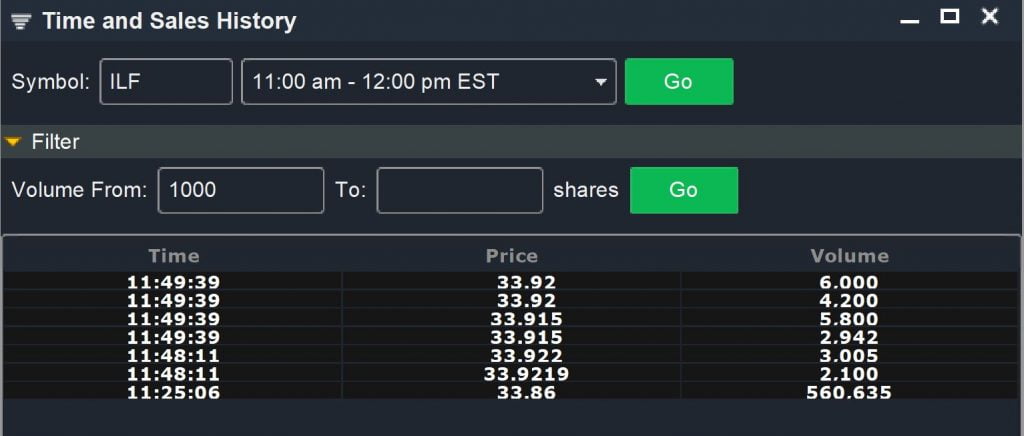Open the window menu icon beside title
This screenshot has height=436, width=1024.
22,22
